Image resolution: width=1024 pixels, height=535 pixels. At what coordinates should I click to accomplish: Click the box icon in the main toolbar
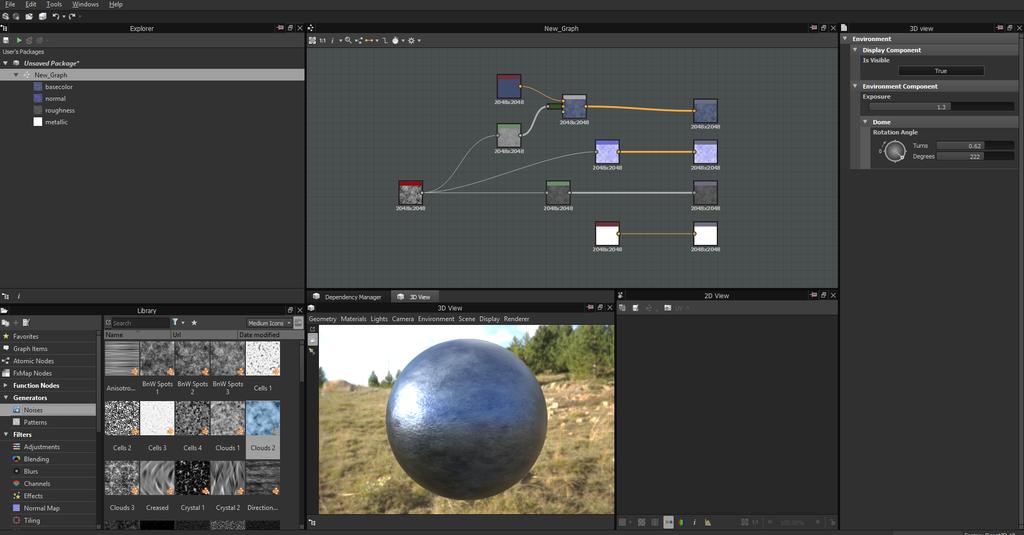(x=42, y=16)
